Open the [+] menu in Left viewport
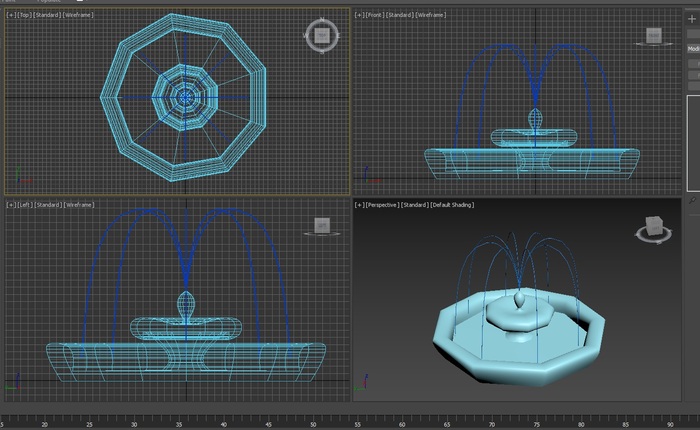This screenshot has height=430, width=700. [x=12, y=205]
